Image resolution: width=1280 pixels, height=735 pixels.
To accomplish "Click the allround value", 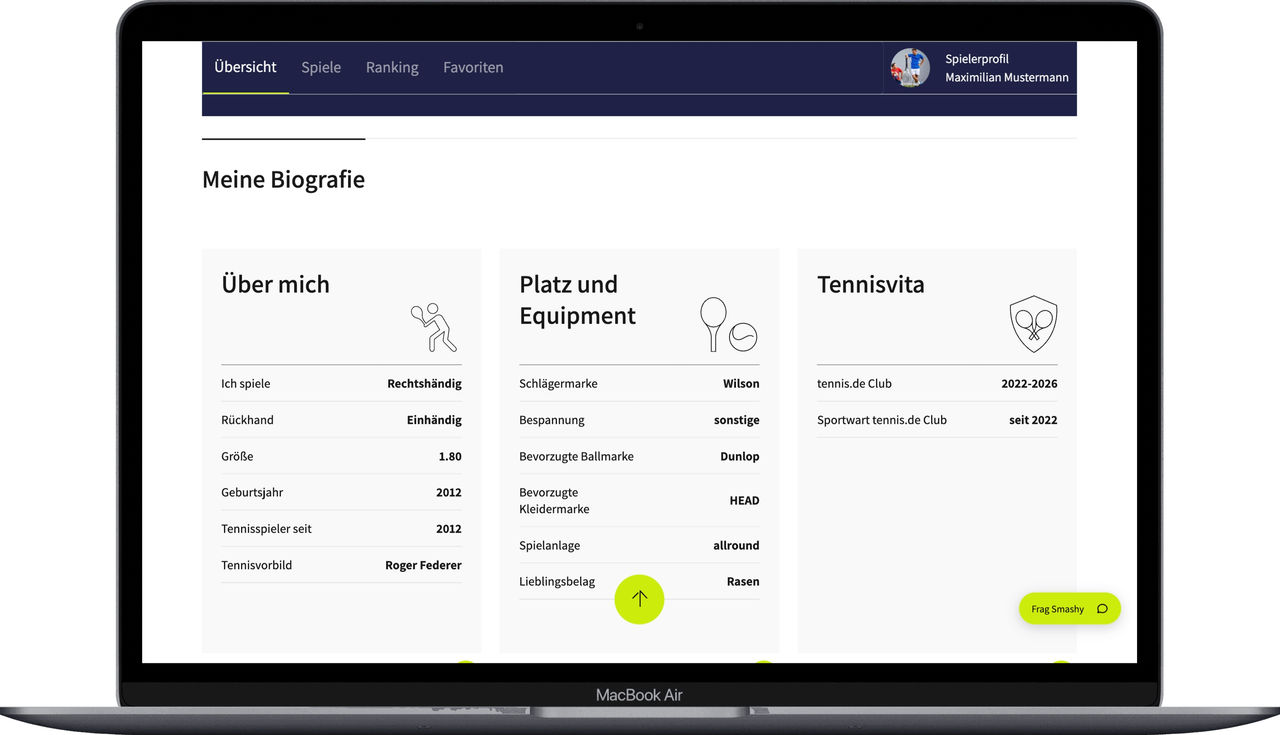I will [x=736, y=545].
